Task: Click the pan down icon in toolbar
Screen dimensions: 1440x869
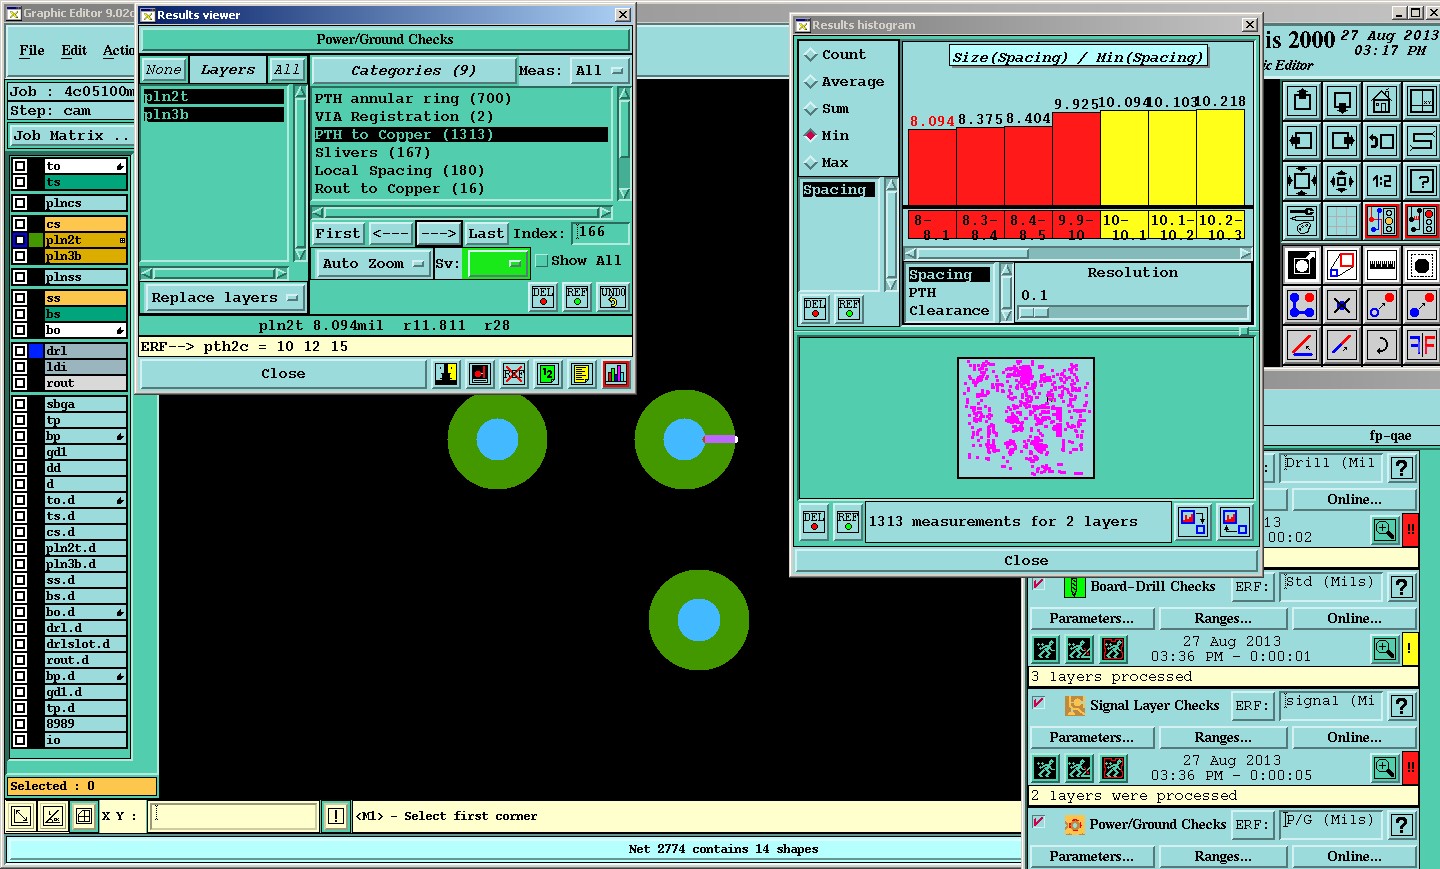Action: [x=1342, y=101]
